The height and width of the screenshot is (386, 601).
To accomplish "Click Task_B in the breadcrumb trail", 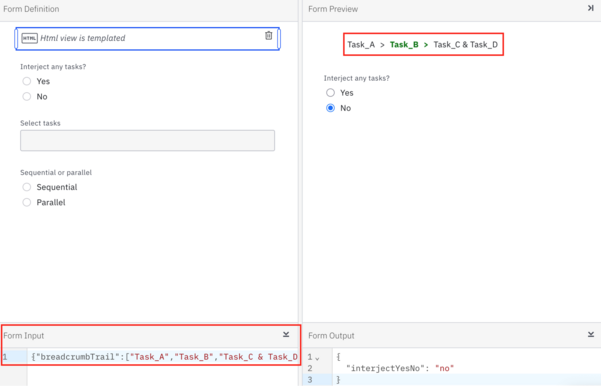I will [404, 44].
